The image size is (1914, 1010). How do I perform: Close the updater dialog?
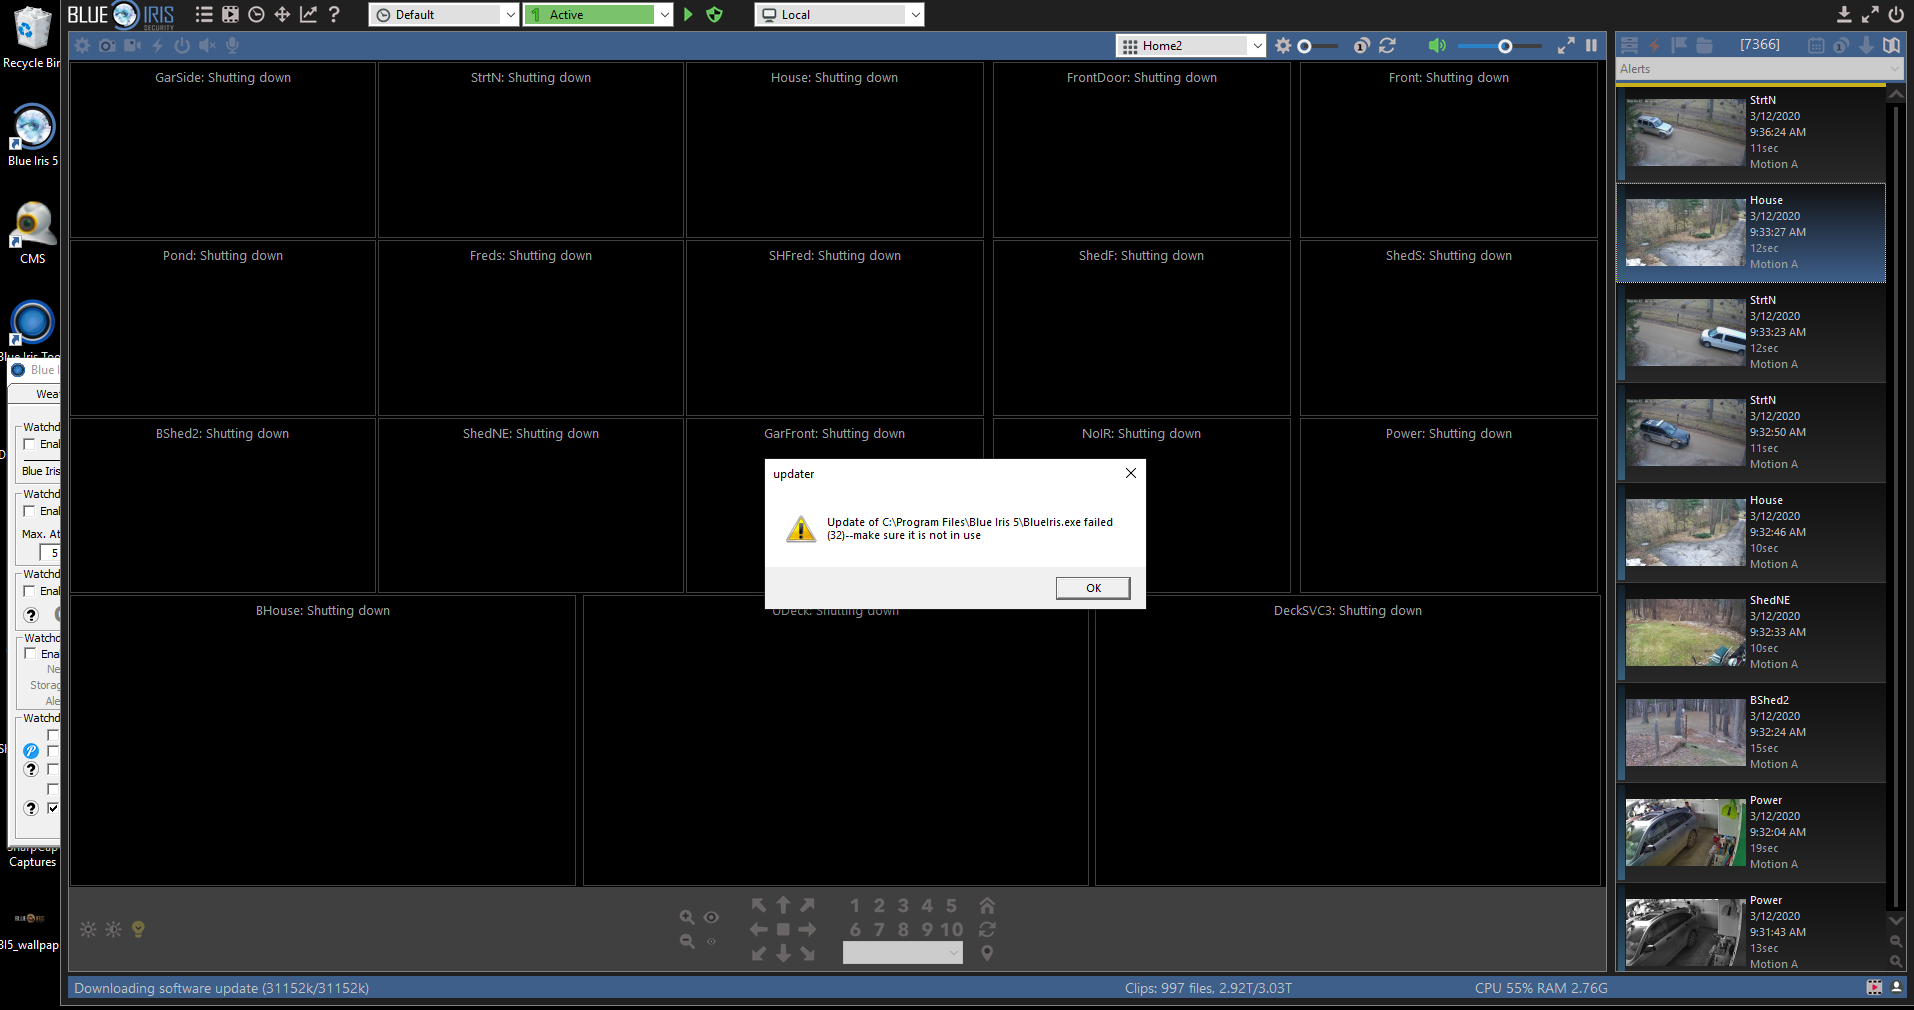point(1131,473)
